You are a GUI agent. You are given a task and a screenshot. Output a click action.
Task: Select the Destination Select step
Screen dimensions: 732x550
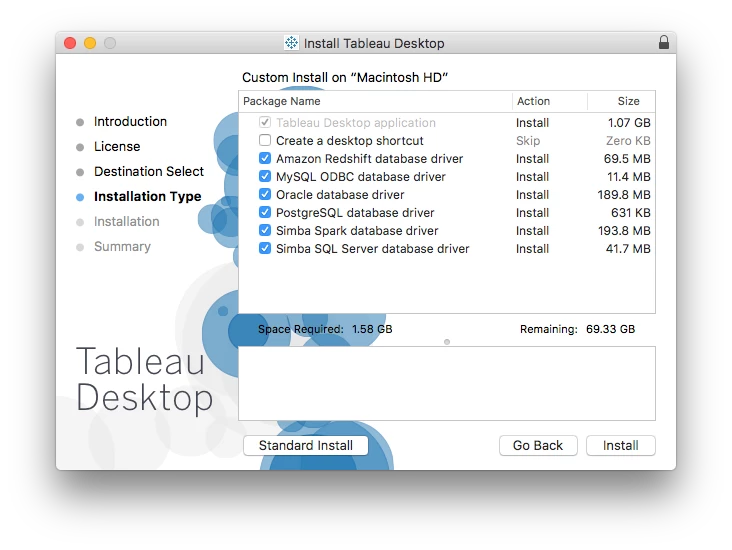(x=149, y=171)
